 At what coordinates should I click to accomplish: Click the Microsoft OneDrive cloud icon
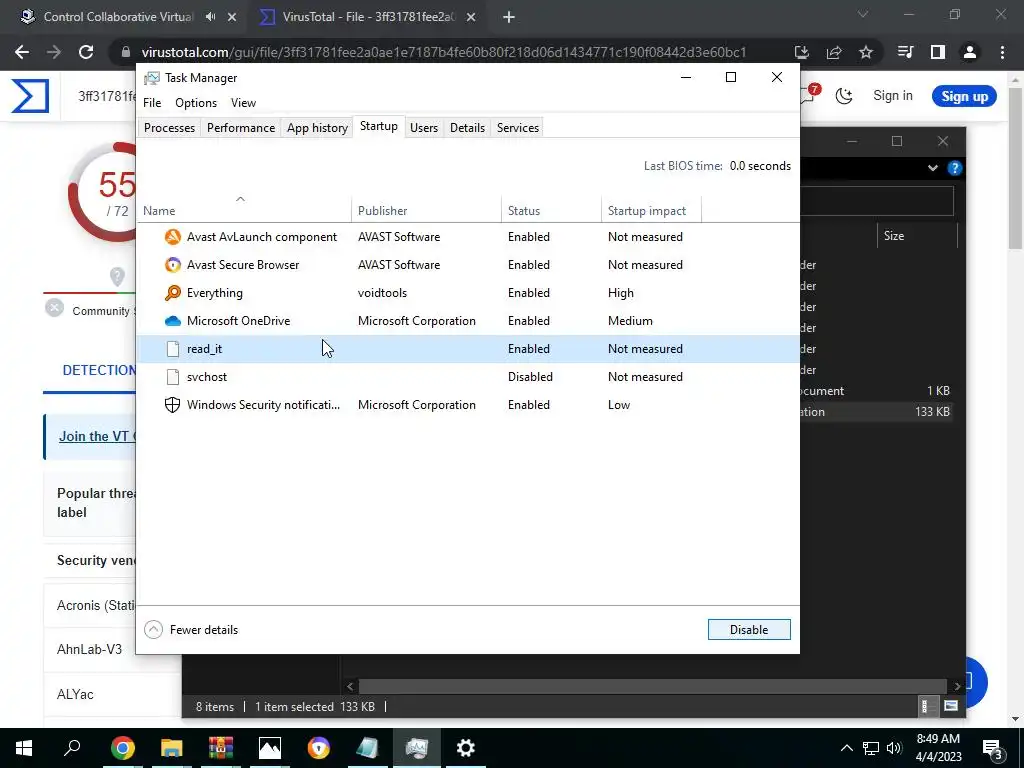(172, 321)
